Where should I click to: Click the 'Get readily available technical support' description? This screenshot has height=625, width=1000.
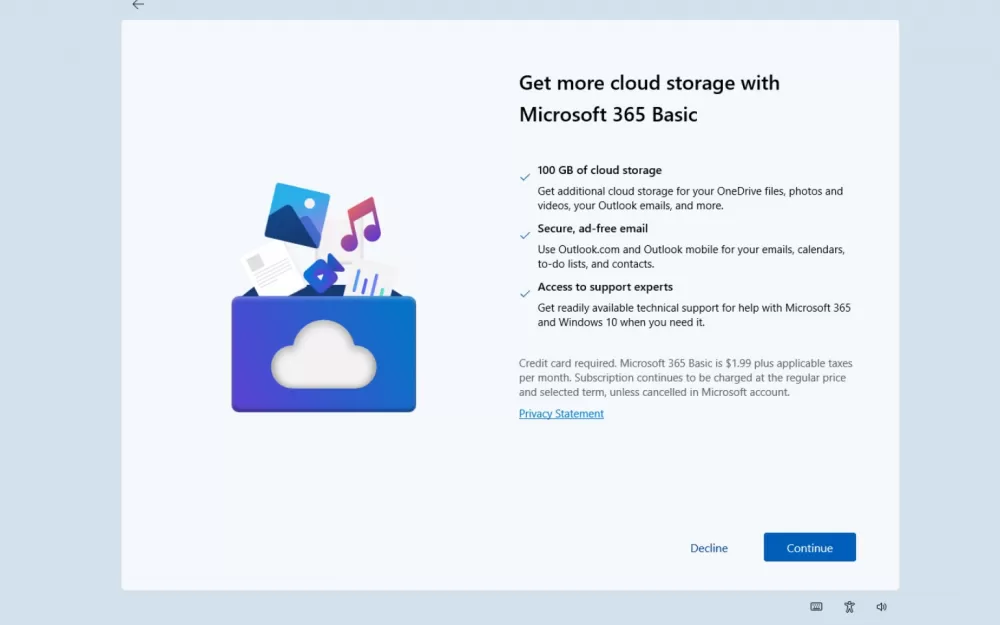pos(694,315)
